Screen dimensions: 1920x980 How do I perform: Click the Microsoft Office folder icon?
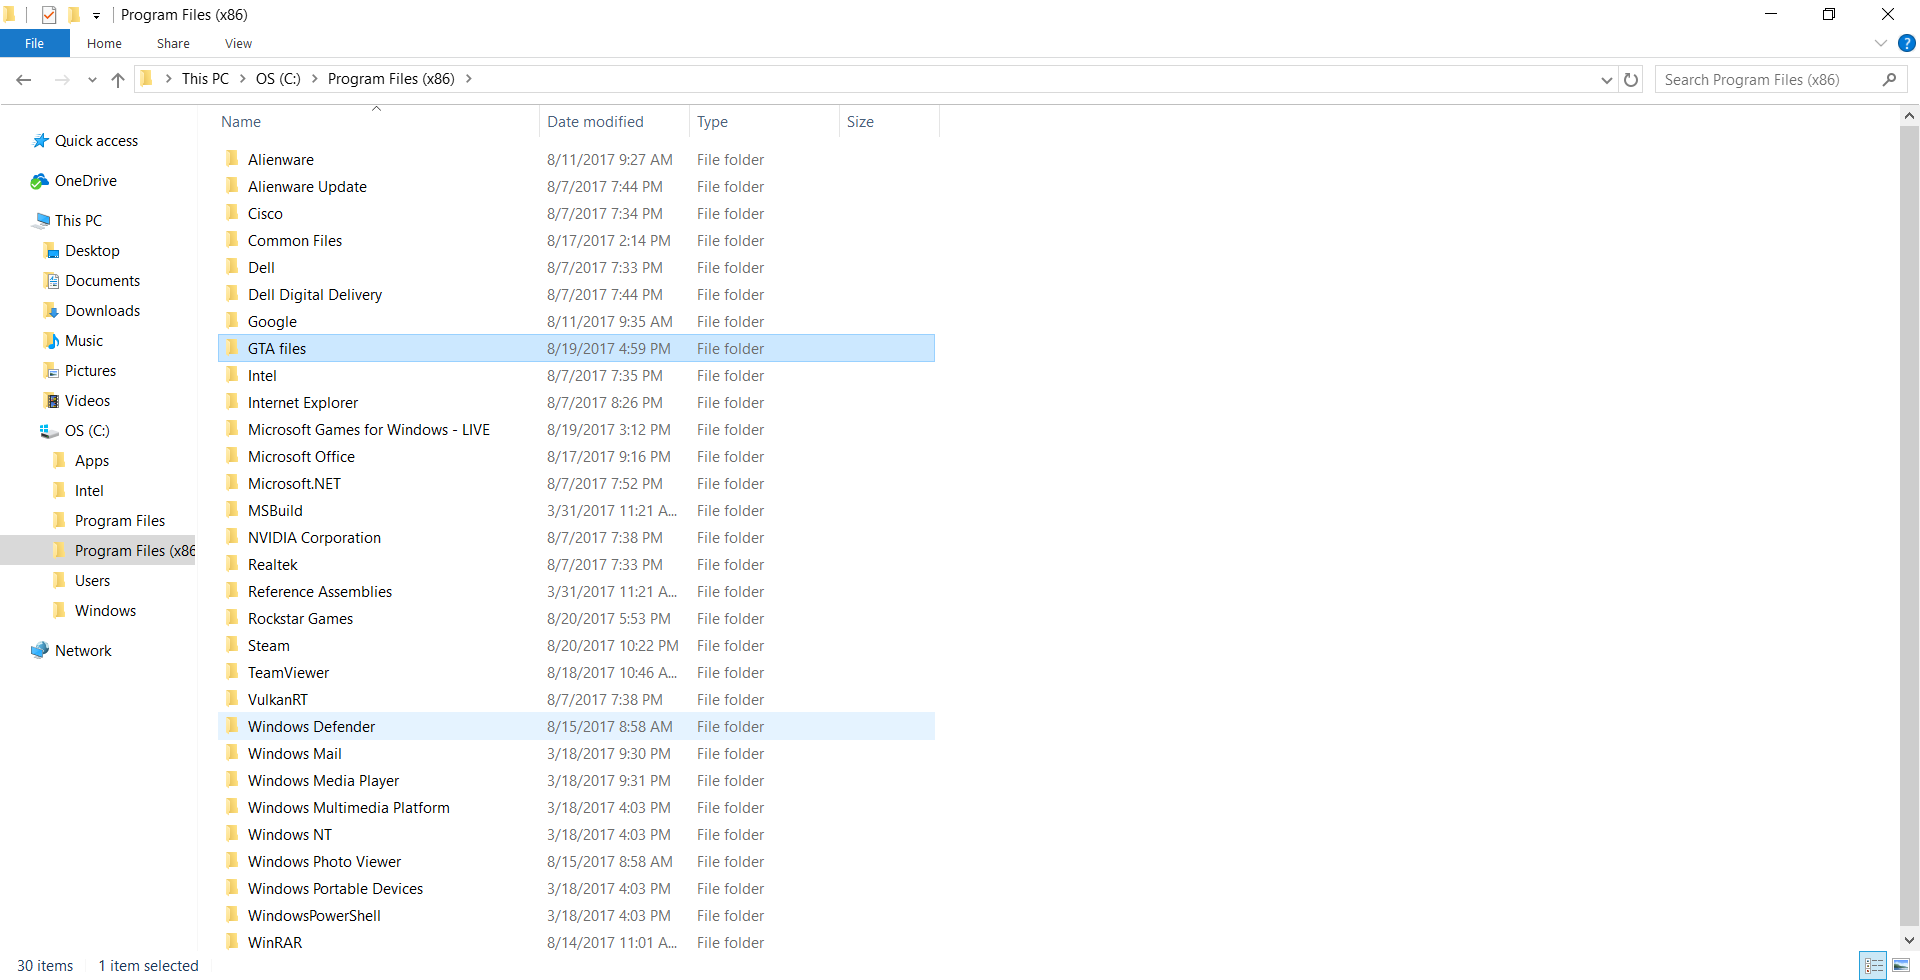pos(232,456)
